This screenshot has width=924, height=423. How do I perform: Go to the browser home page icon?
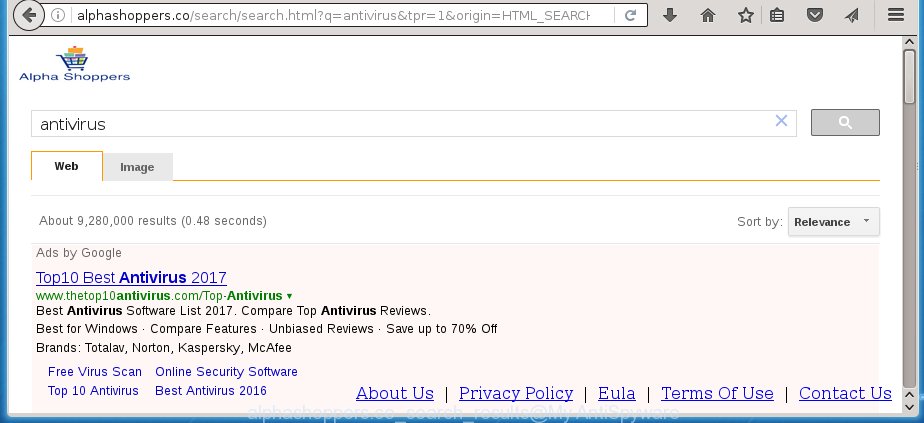tap(708, 16)
